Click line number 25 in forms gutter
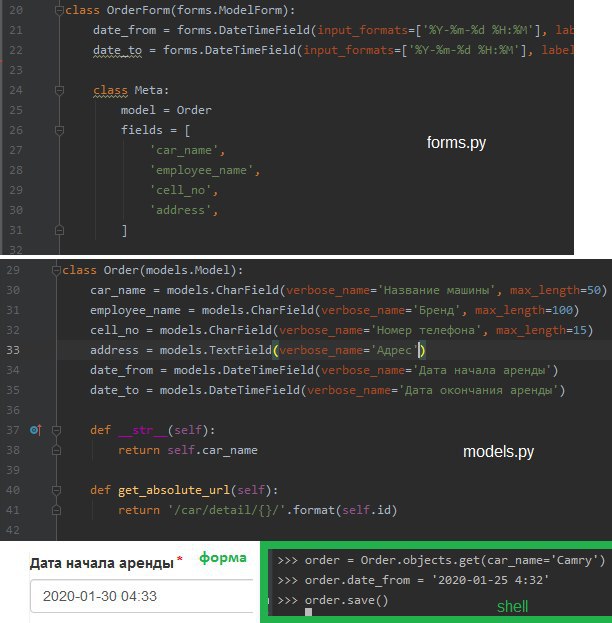The width and height of the screenshot is (612, 623). pyautogui.click(x=15, y=110)
